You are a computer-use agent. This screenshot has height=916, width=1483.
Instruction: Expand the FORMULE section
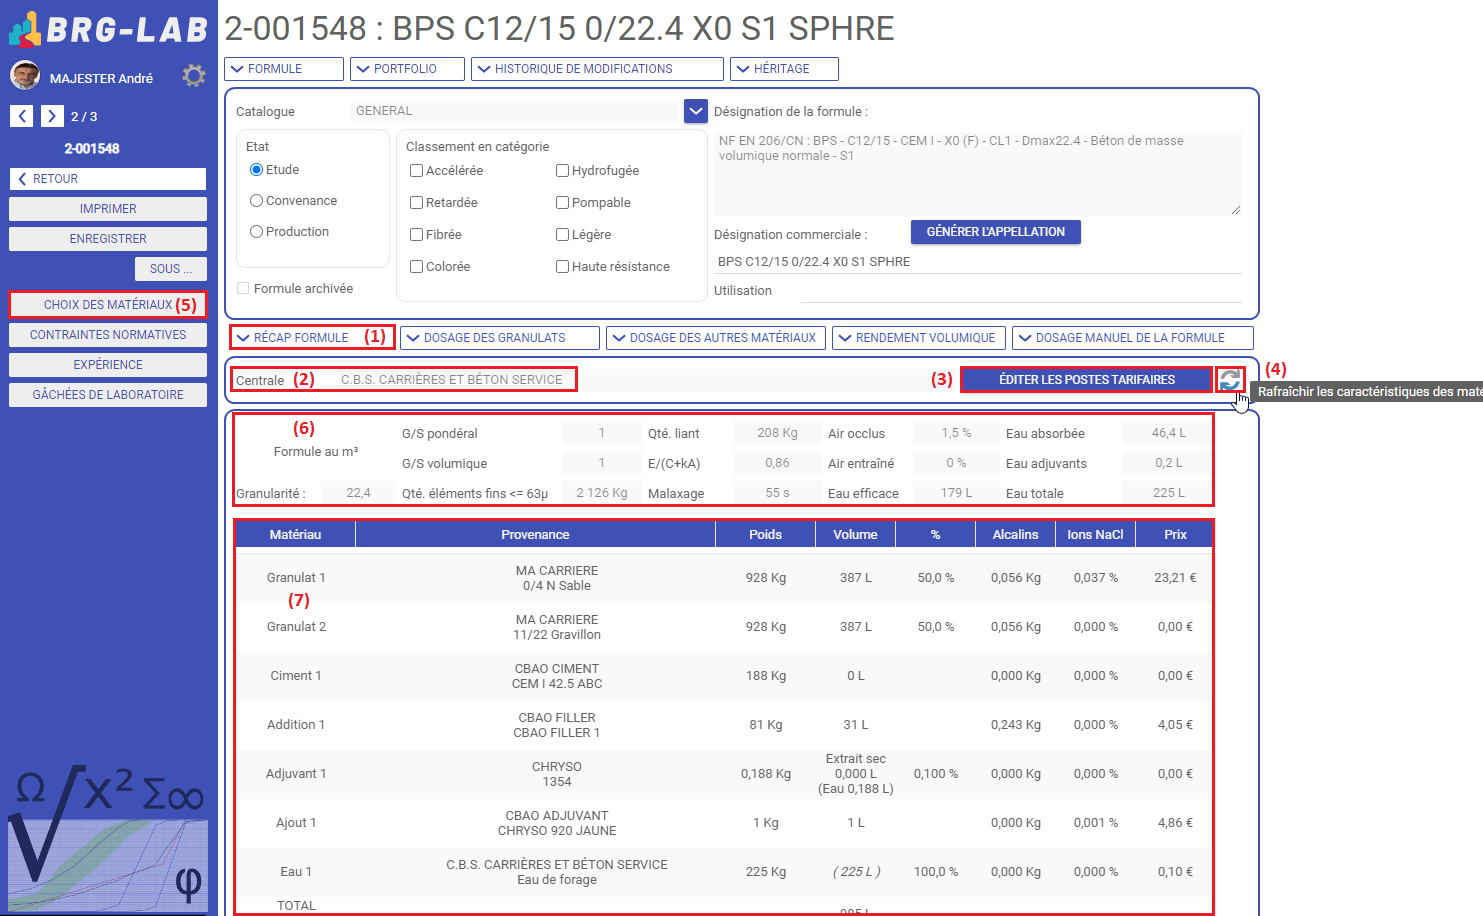coord(285,69)
